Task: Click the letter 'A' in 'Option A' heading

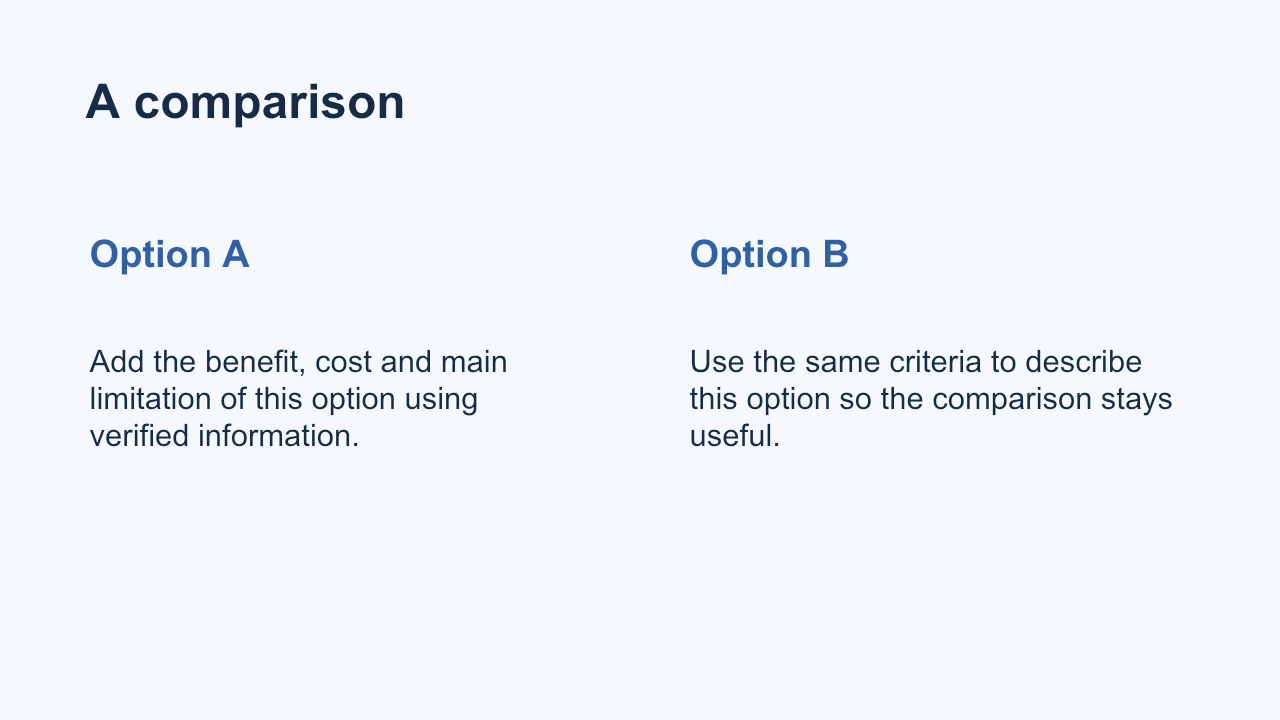Action: tap(235, 254)
